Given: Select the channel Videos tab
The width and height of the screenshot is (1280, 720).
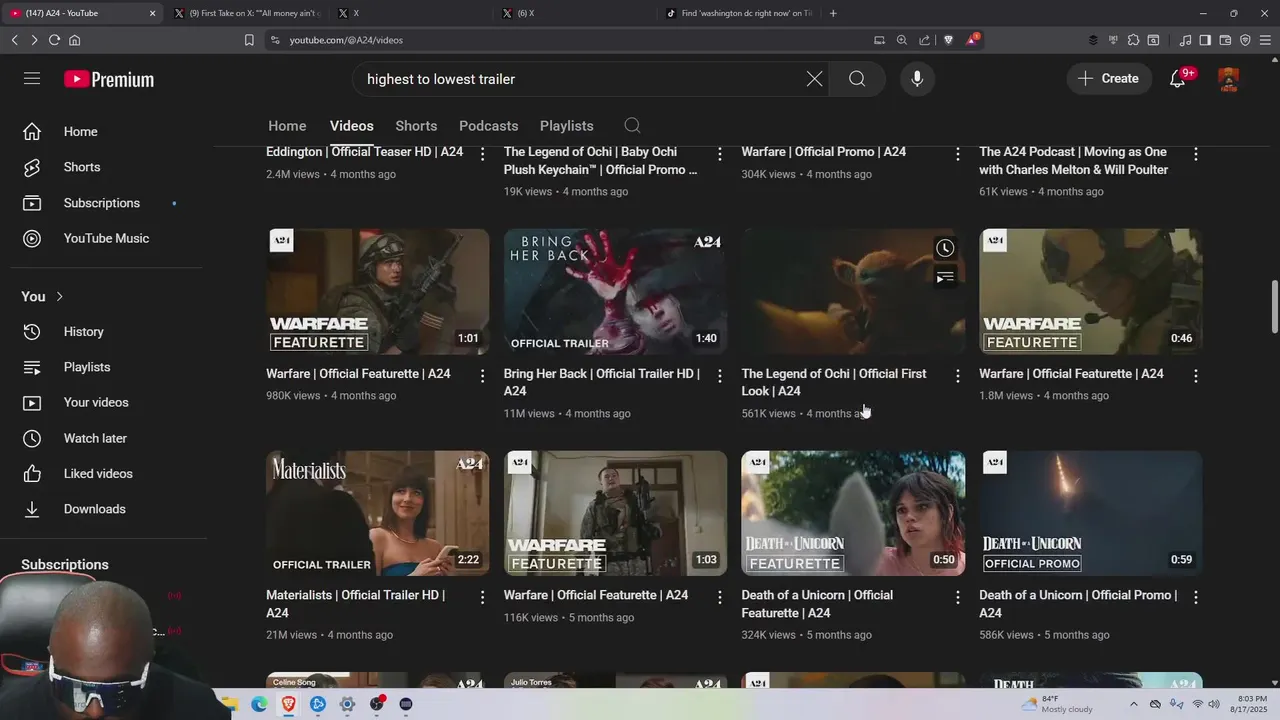Looking at the screenshot, I should click(x=352, y=126).
